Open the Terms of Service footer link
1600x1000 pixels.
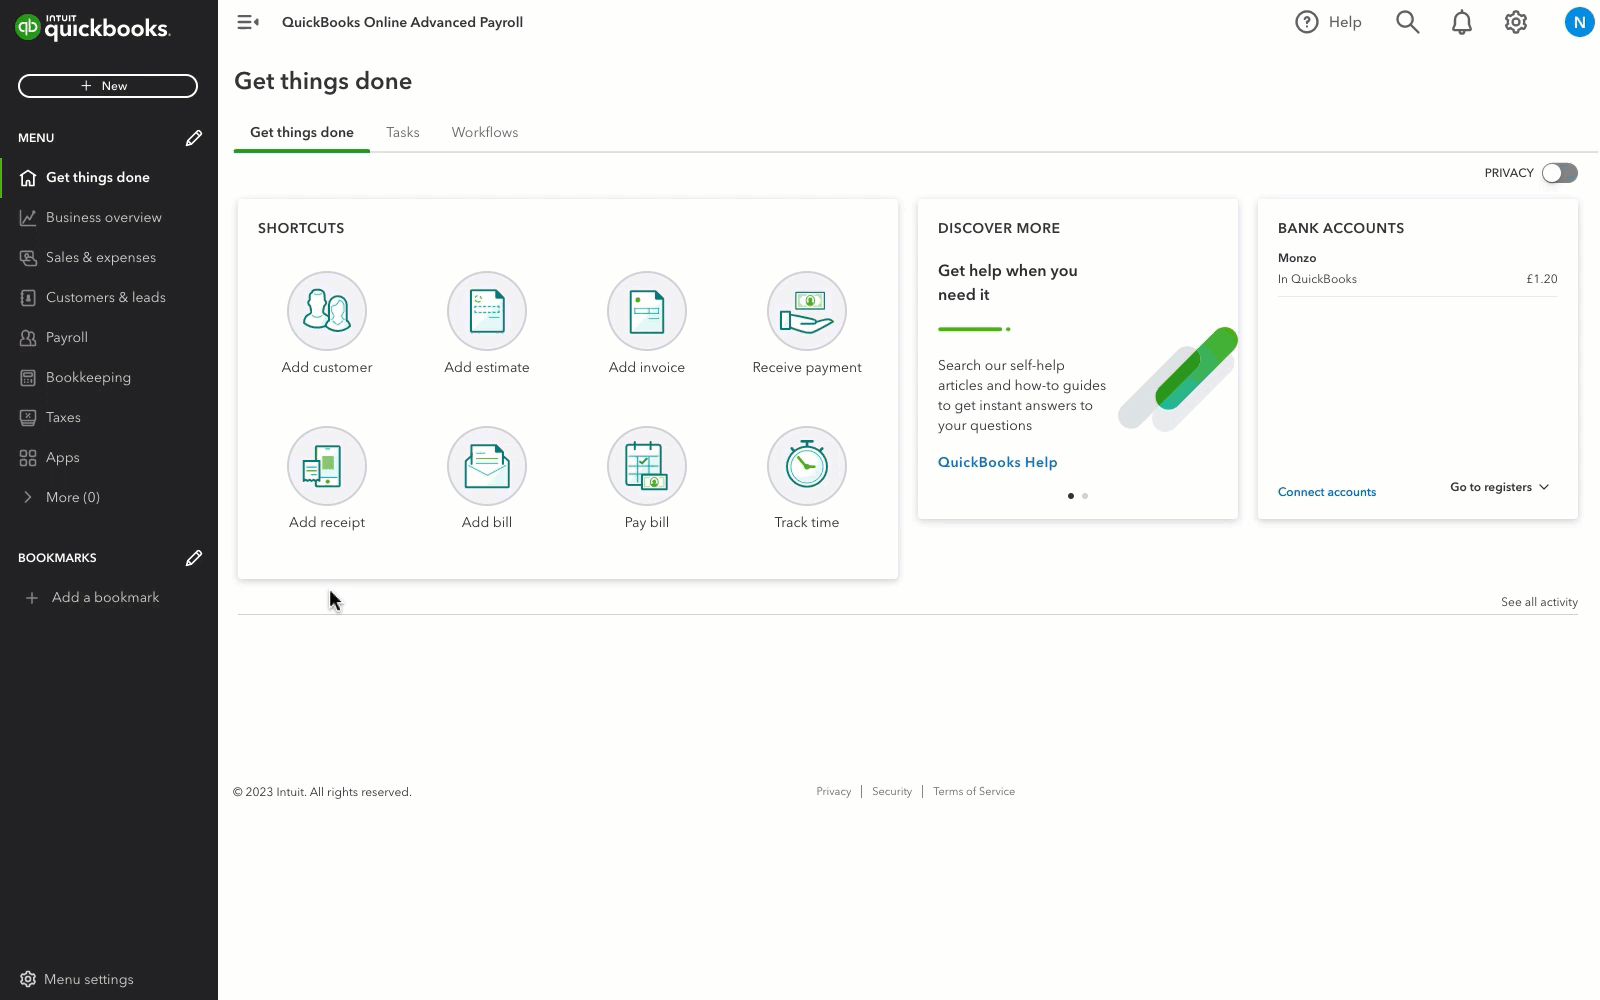point(974,791)
